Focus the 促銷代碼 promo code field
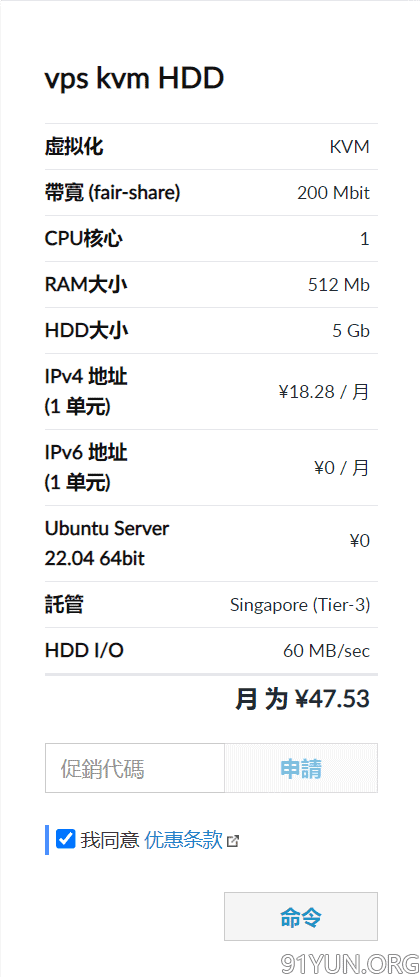 [135, 768]
